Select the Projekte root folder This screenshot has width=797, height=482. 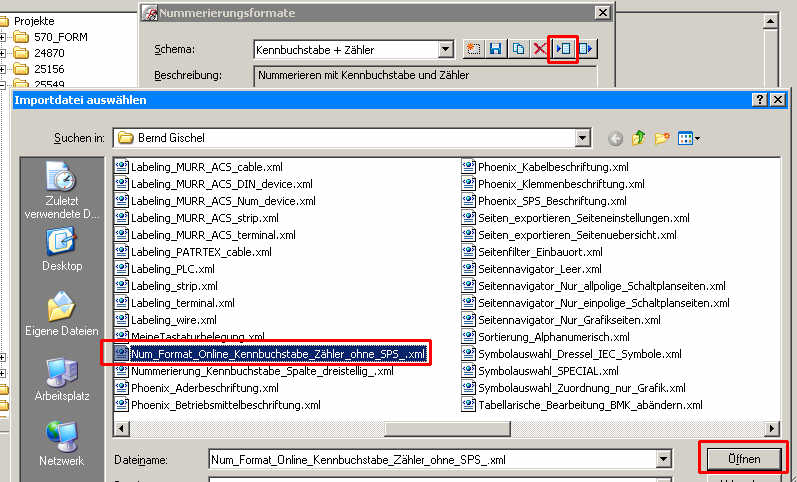(x=27, y=21)
